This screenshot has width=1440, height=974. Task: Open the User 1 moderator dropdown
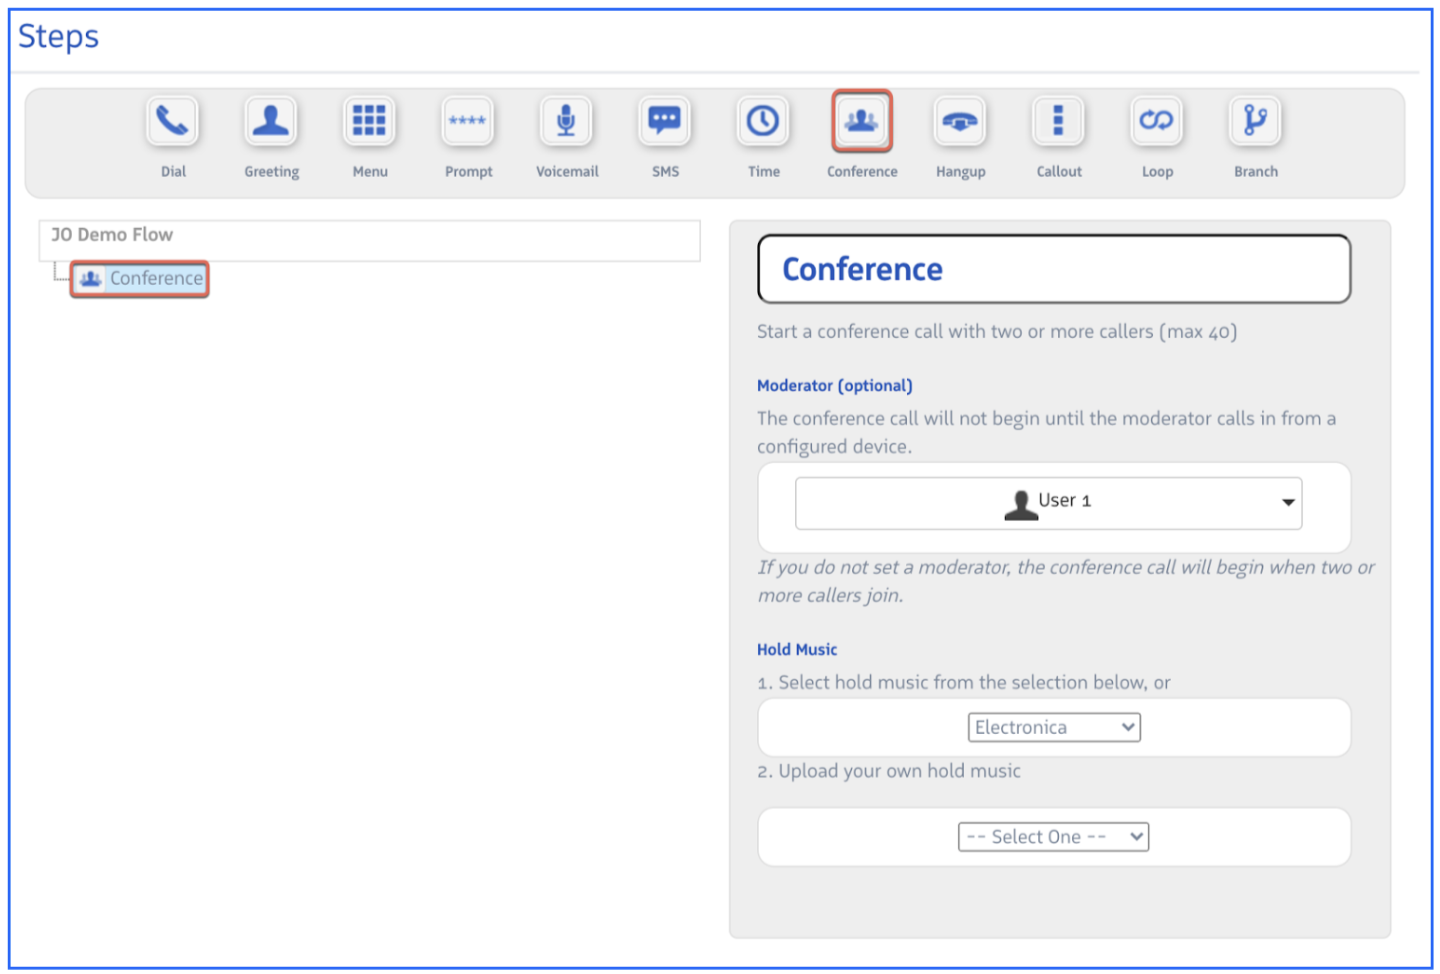(x=1048, y=503)
